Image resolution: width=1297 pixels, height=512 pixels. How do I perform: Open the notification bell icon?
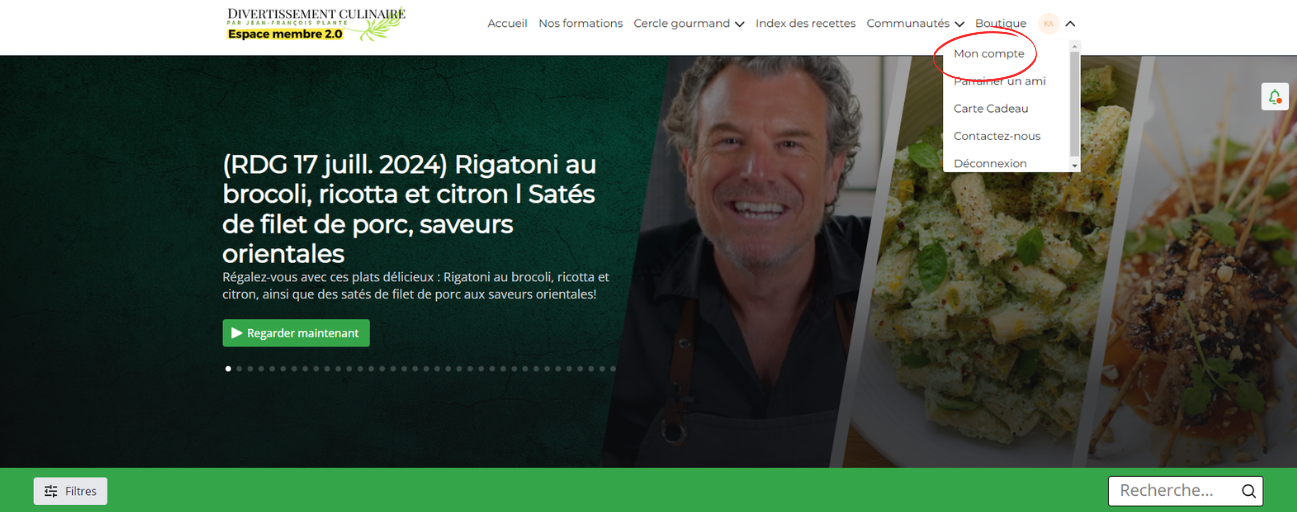pyautogui.click(x=1275, y=96)
